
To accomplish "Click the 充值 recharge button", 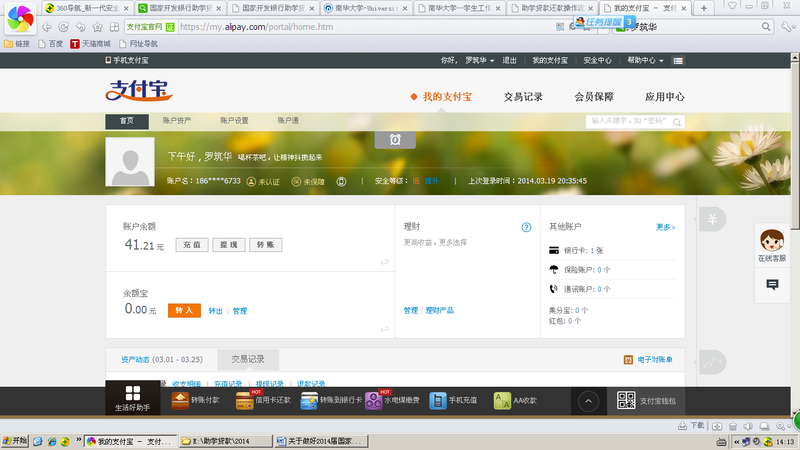I will (x=192, y=245).
